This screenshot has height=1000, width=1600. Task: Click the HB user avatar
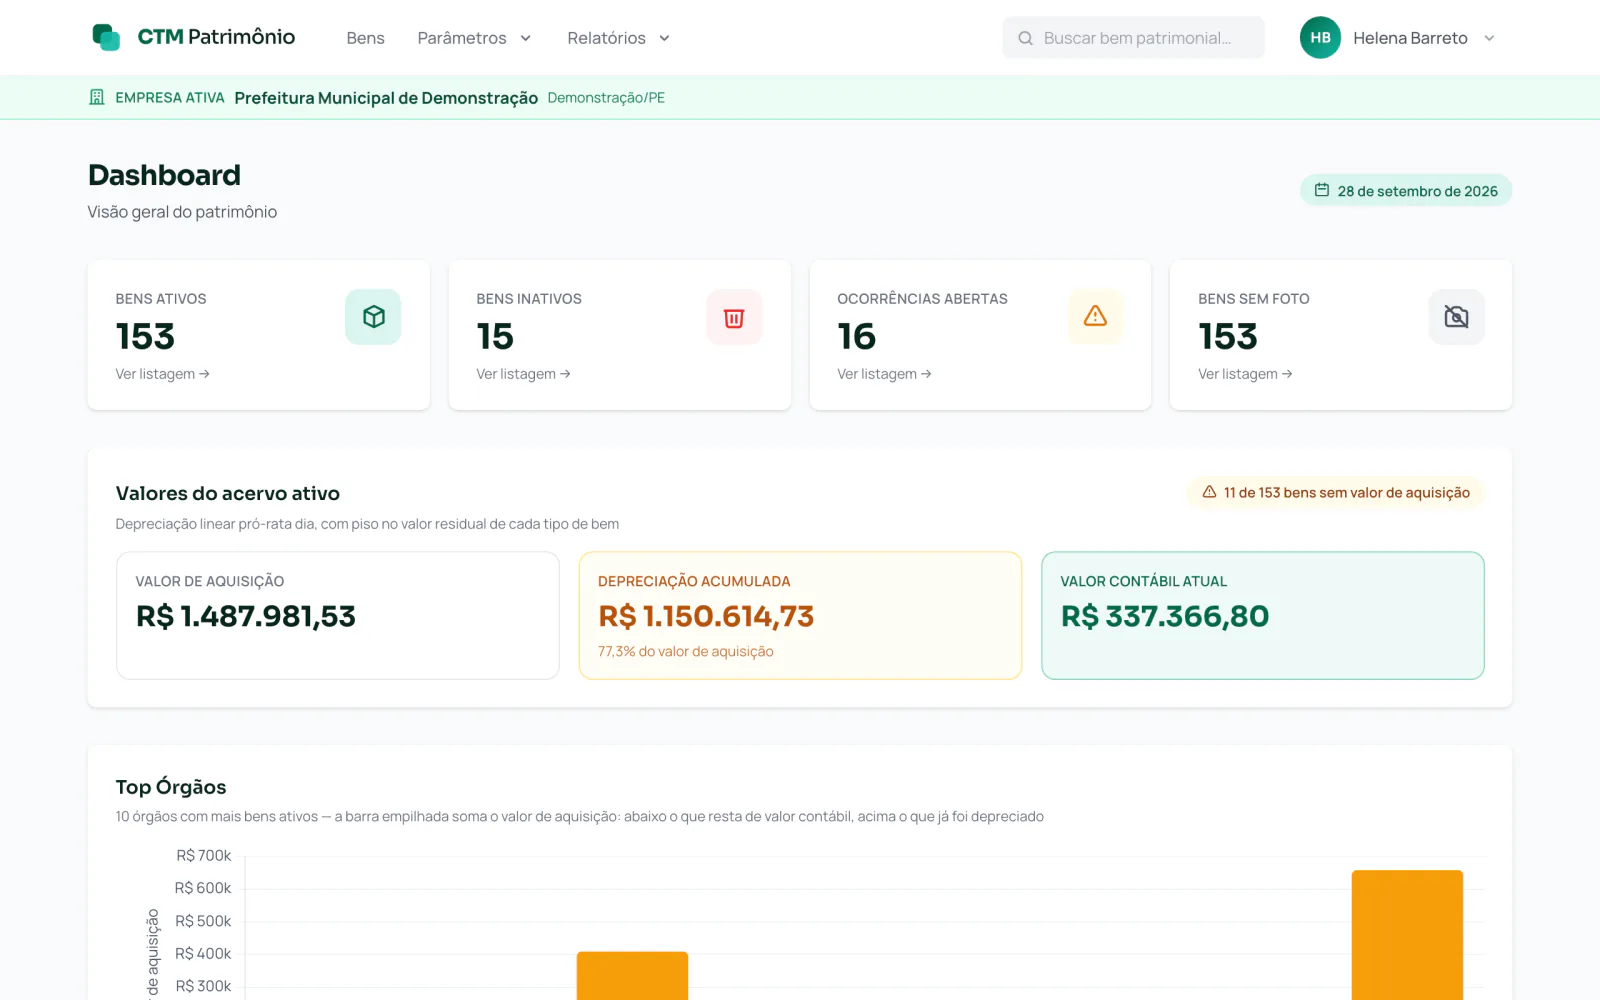tap(1320, 37)
